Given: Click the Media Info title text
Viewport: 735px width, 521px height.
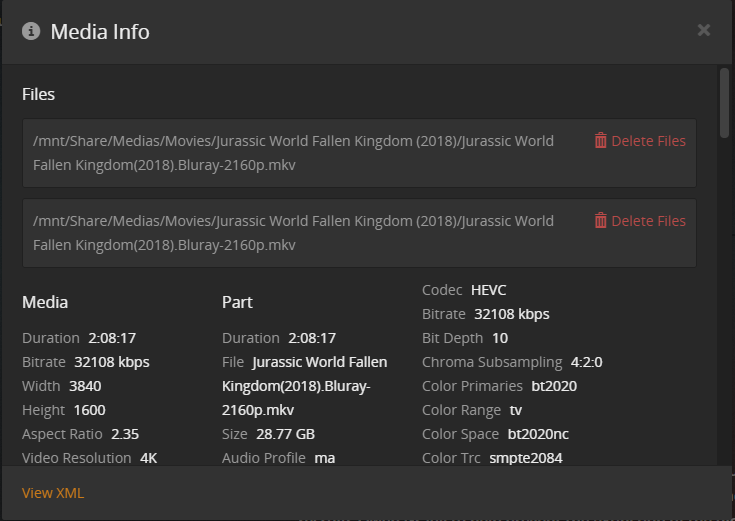Looking at the screenshot, I should coord(100,32).
